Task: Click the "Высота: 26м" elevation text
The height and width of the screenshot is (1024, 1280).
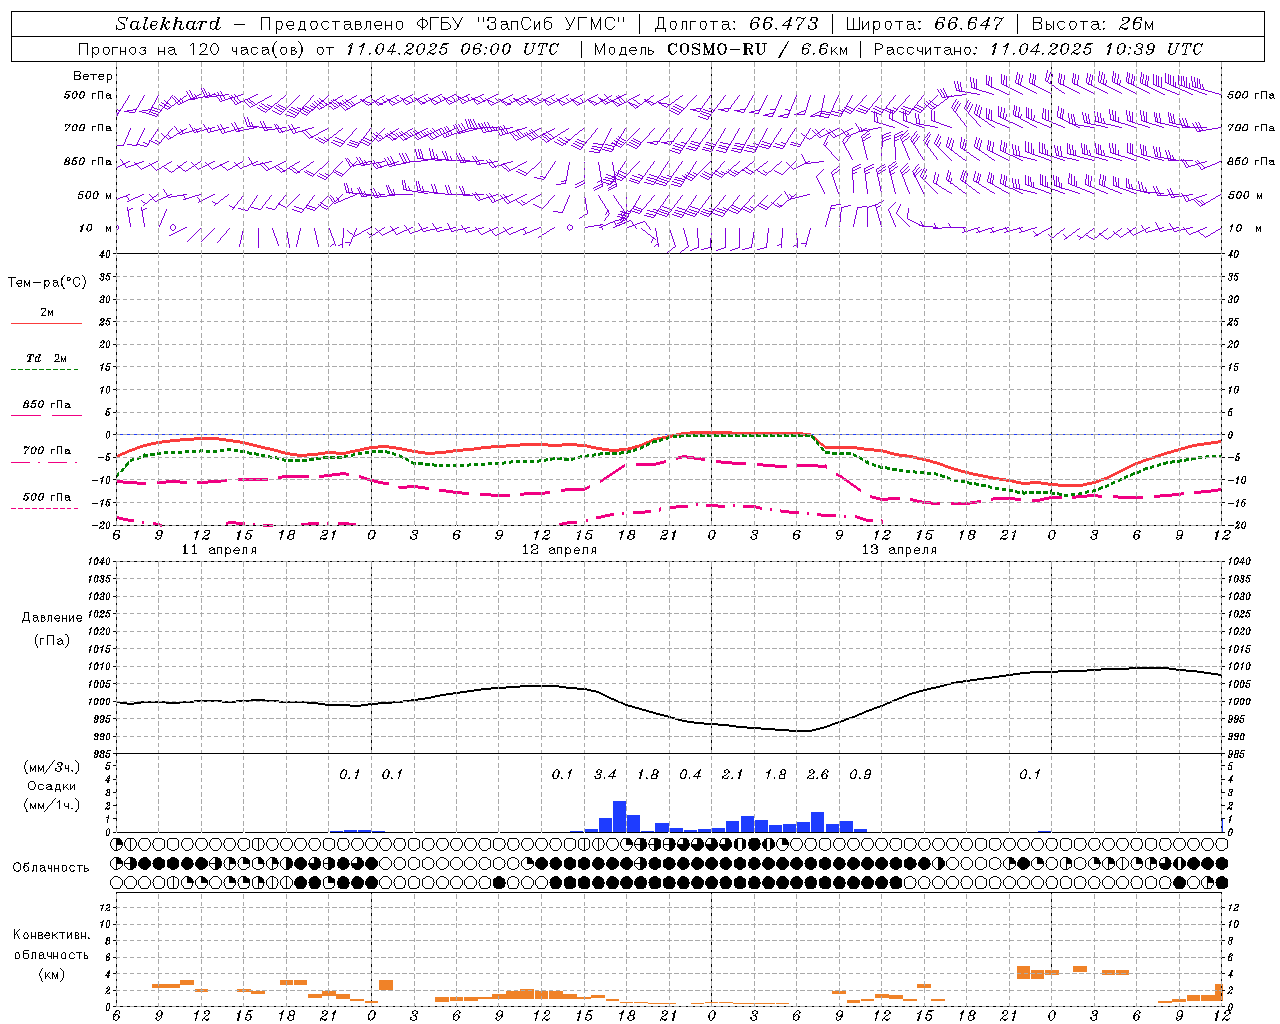Action: [1092, 24]
